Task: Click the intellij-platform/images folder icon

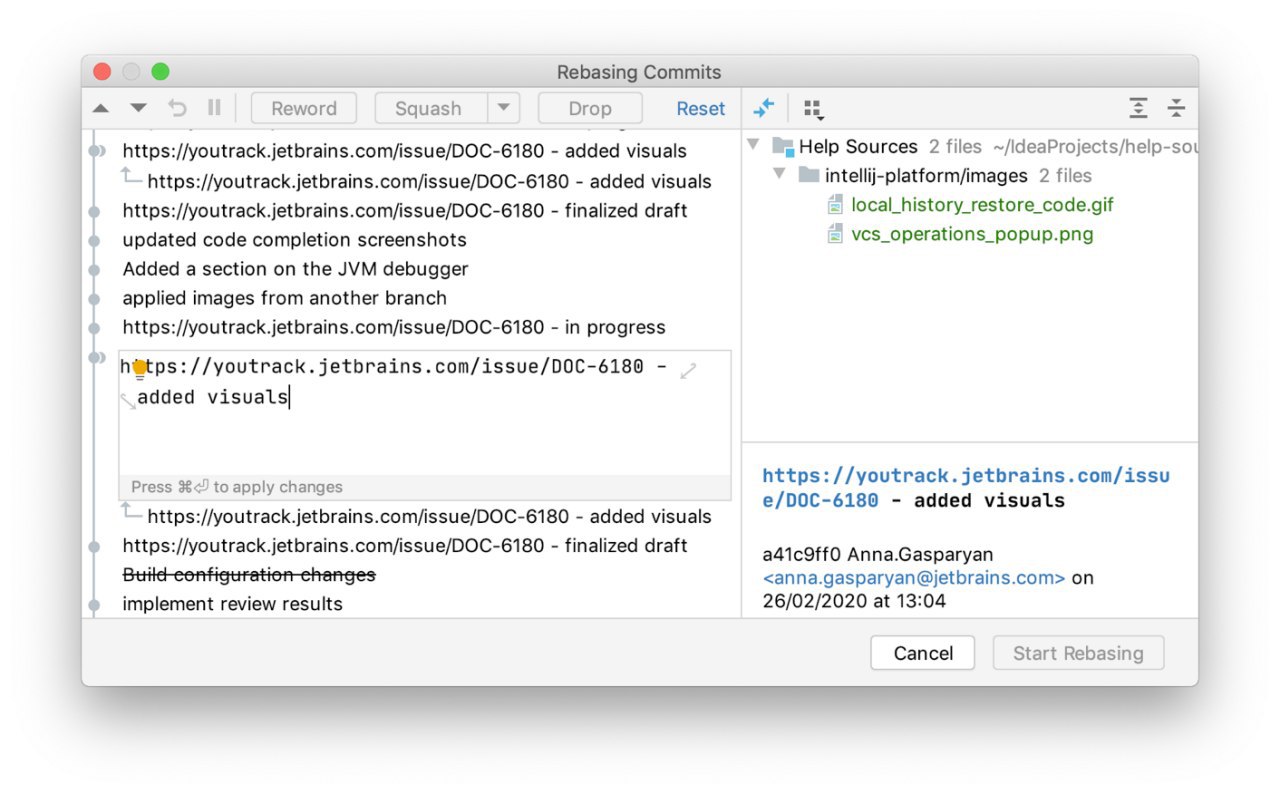Action: [809, 176]
